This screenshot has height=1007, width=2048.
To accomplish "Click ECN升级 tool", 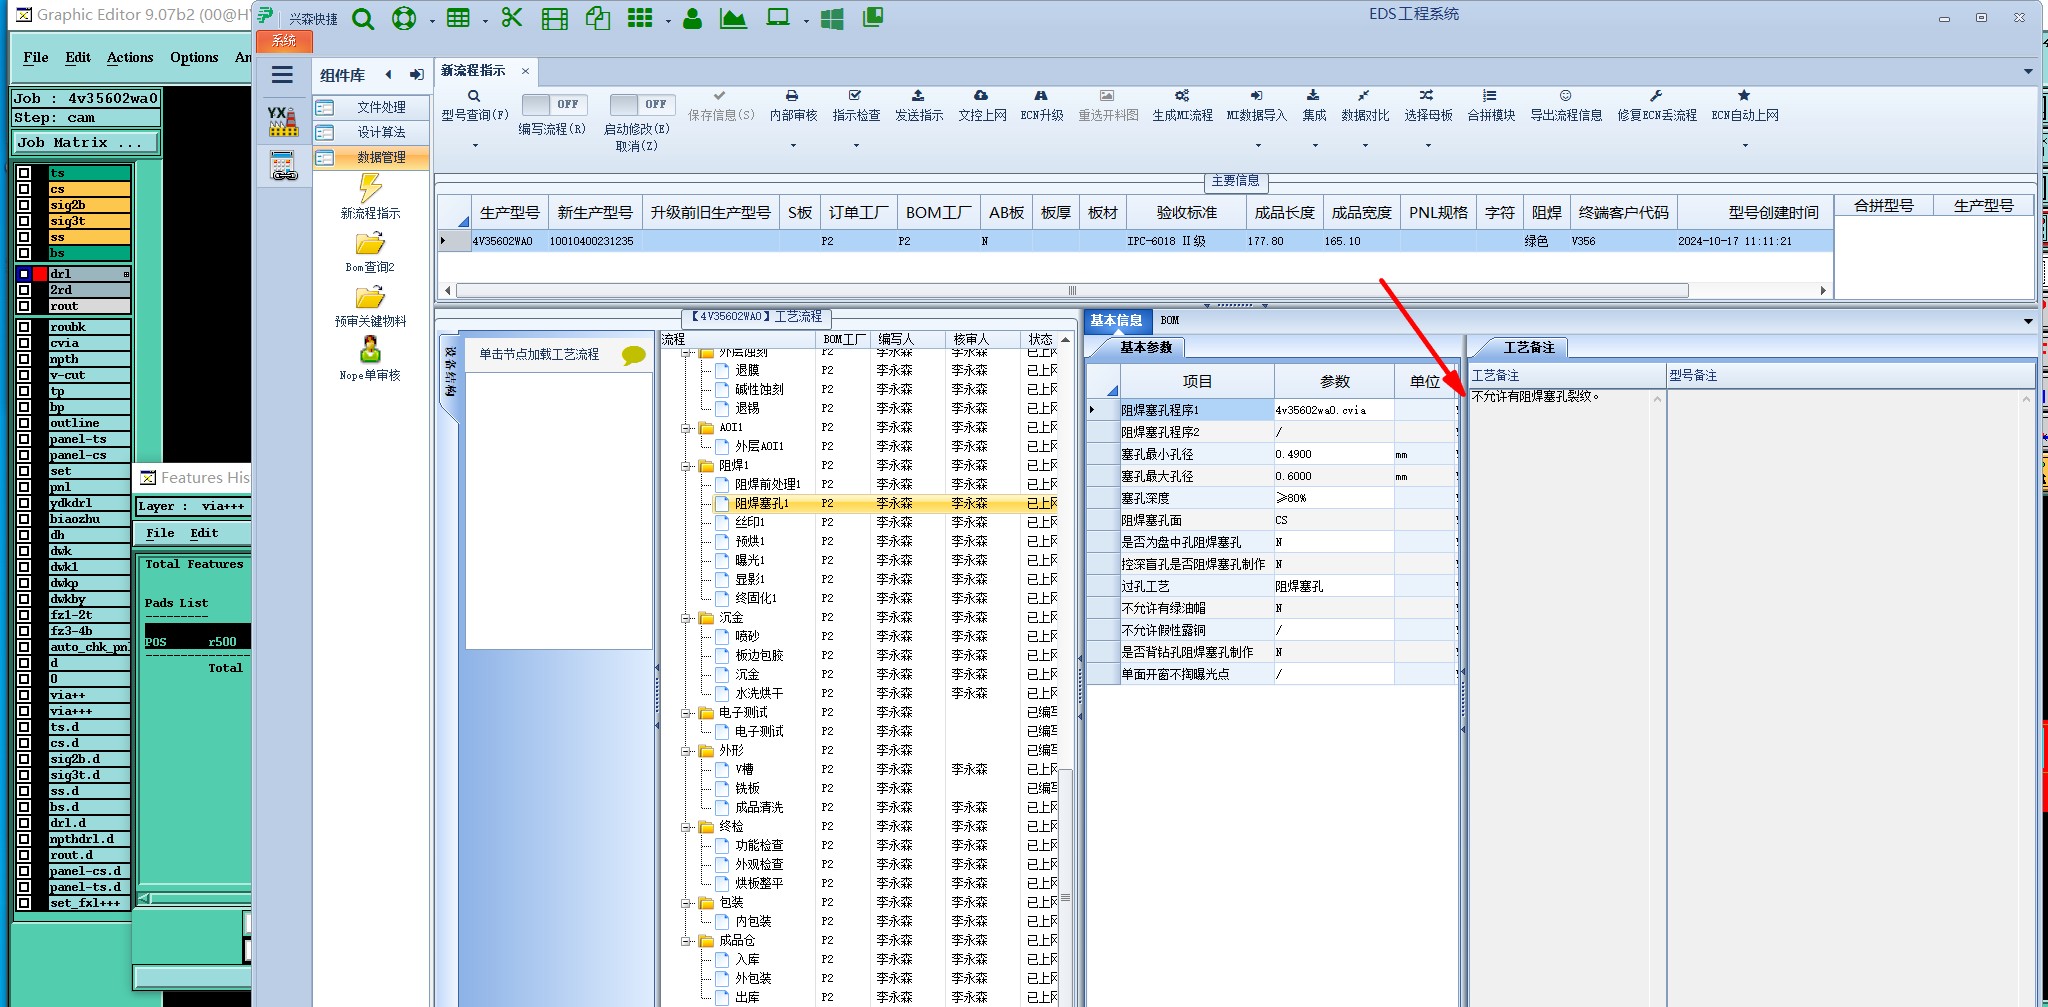I will tap(1041, 105).
